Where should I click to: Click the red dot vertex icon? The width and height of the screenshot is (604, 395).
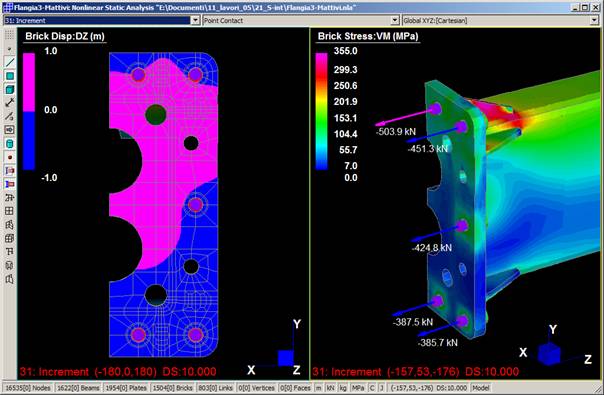coord(10,157)
